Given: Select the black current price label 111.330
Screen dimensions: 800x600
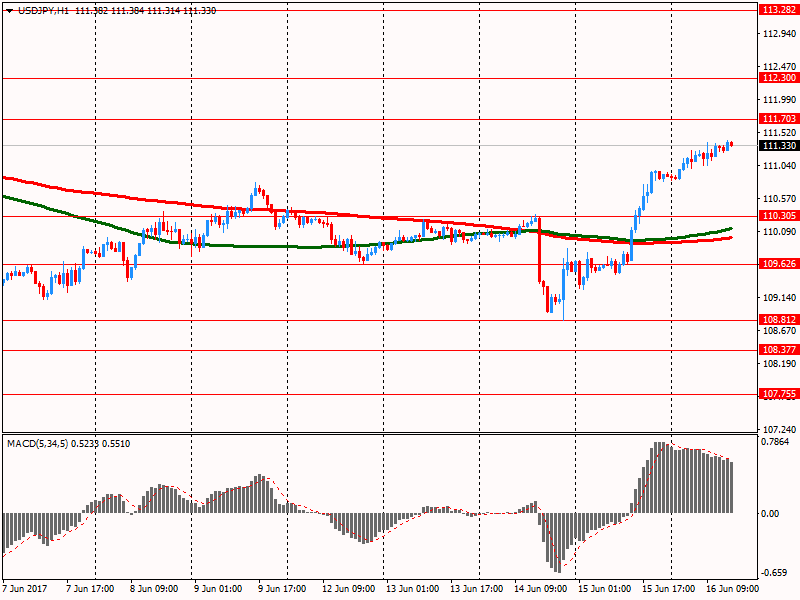Looking at the screenshot, I should coord(779,145).
